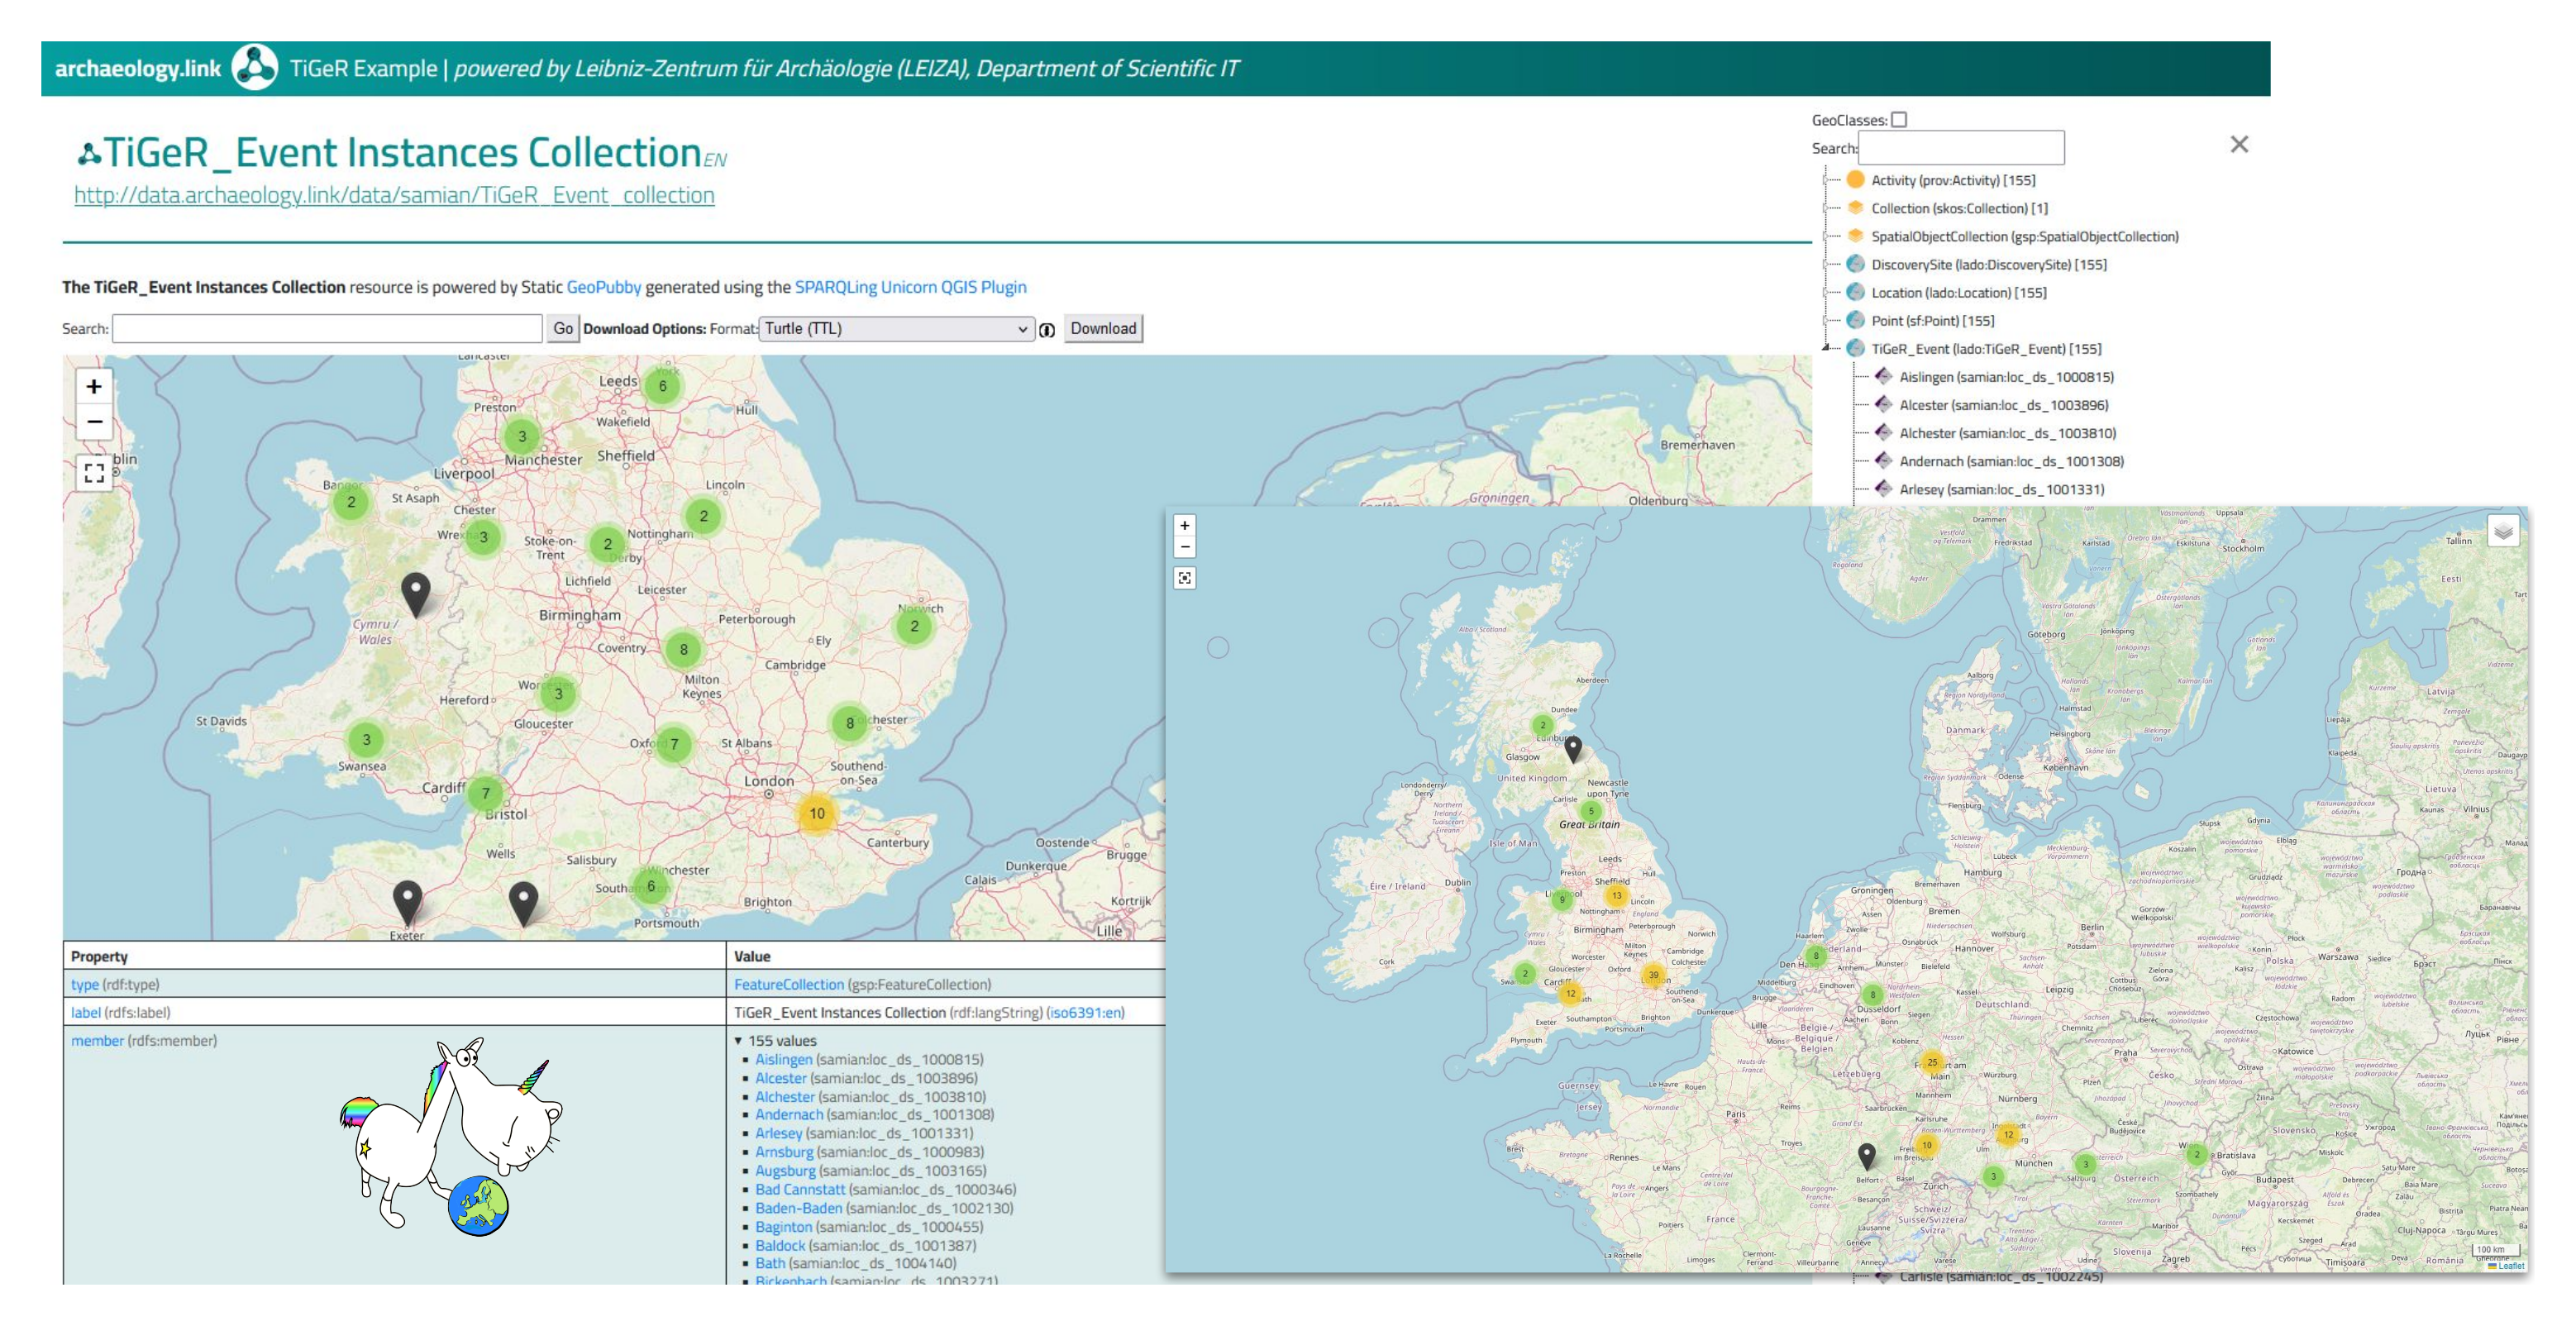Select SpatialObjectCollection tree entry
2576x1326 pixels.
[x=2025, y=237]
